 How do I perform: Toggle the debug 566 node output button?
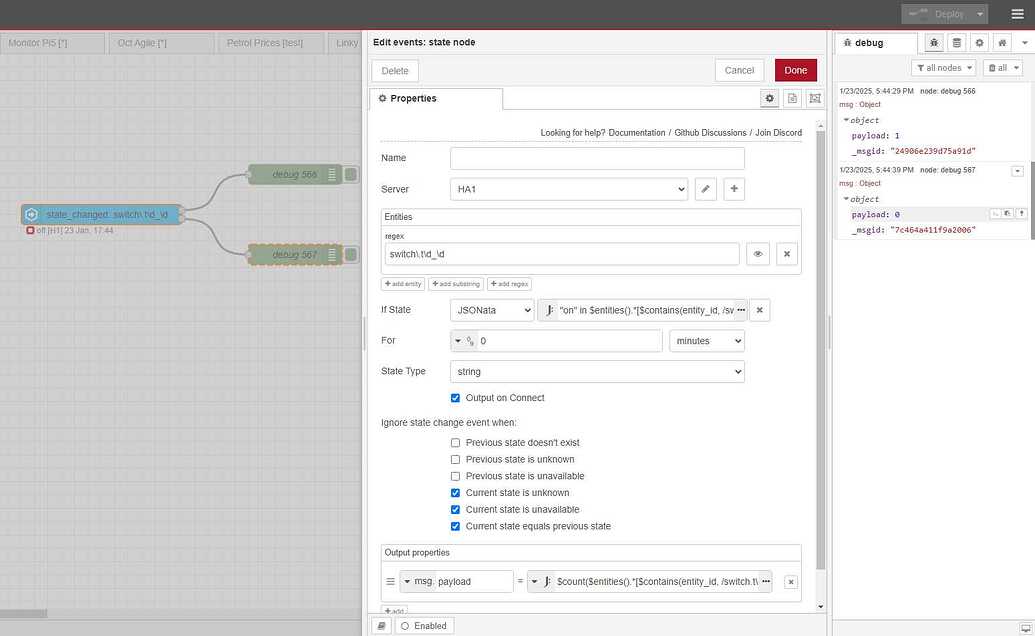(x=351, y=174)
